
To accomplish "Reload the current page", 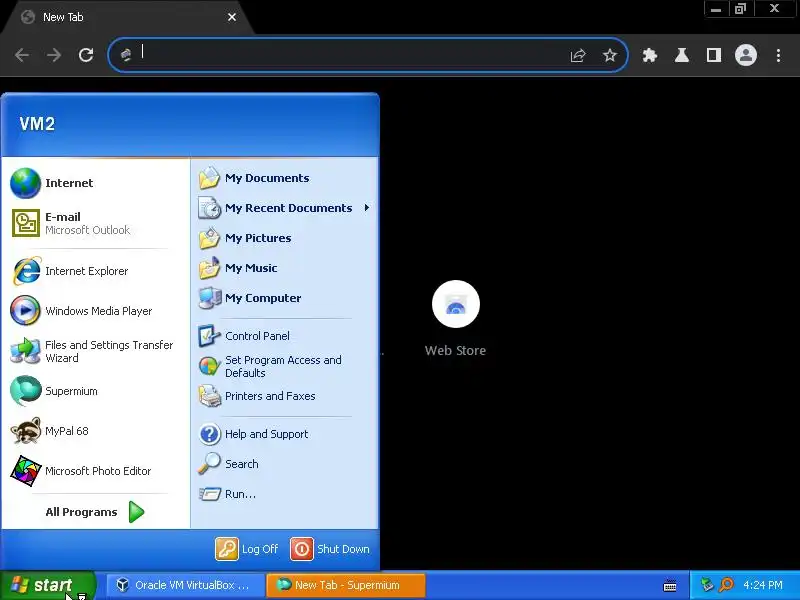I will coord(86,55).
